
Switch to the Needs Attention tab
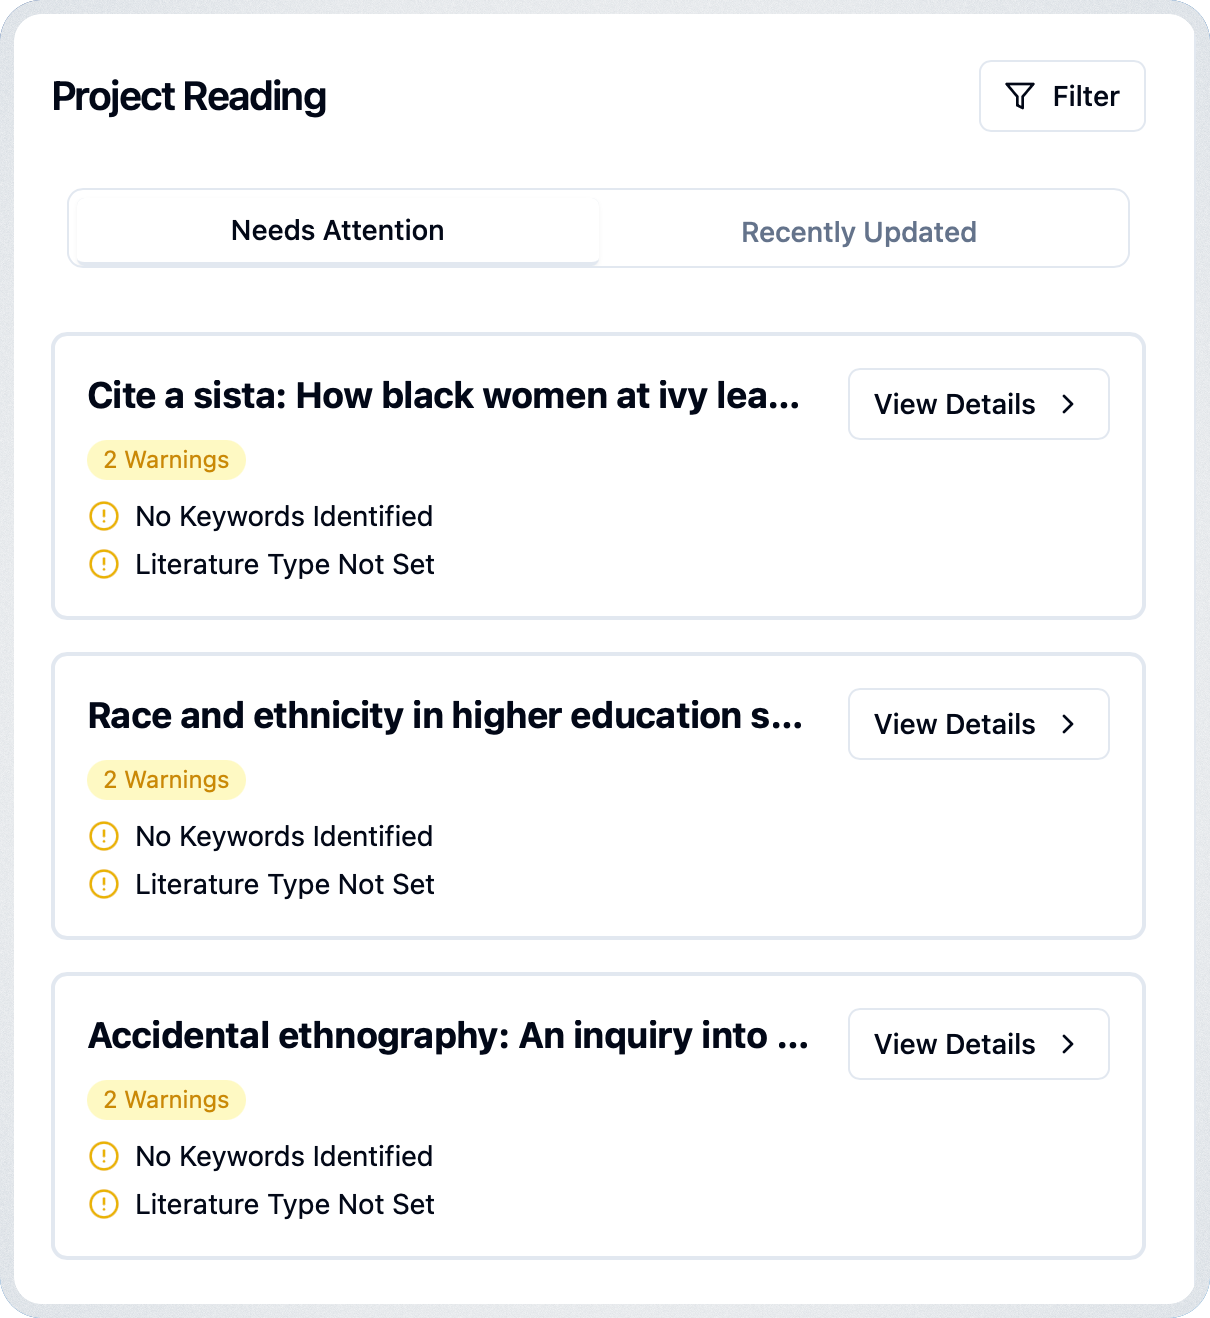coord(338,230)
